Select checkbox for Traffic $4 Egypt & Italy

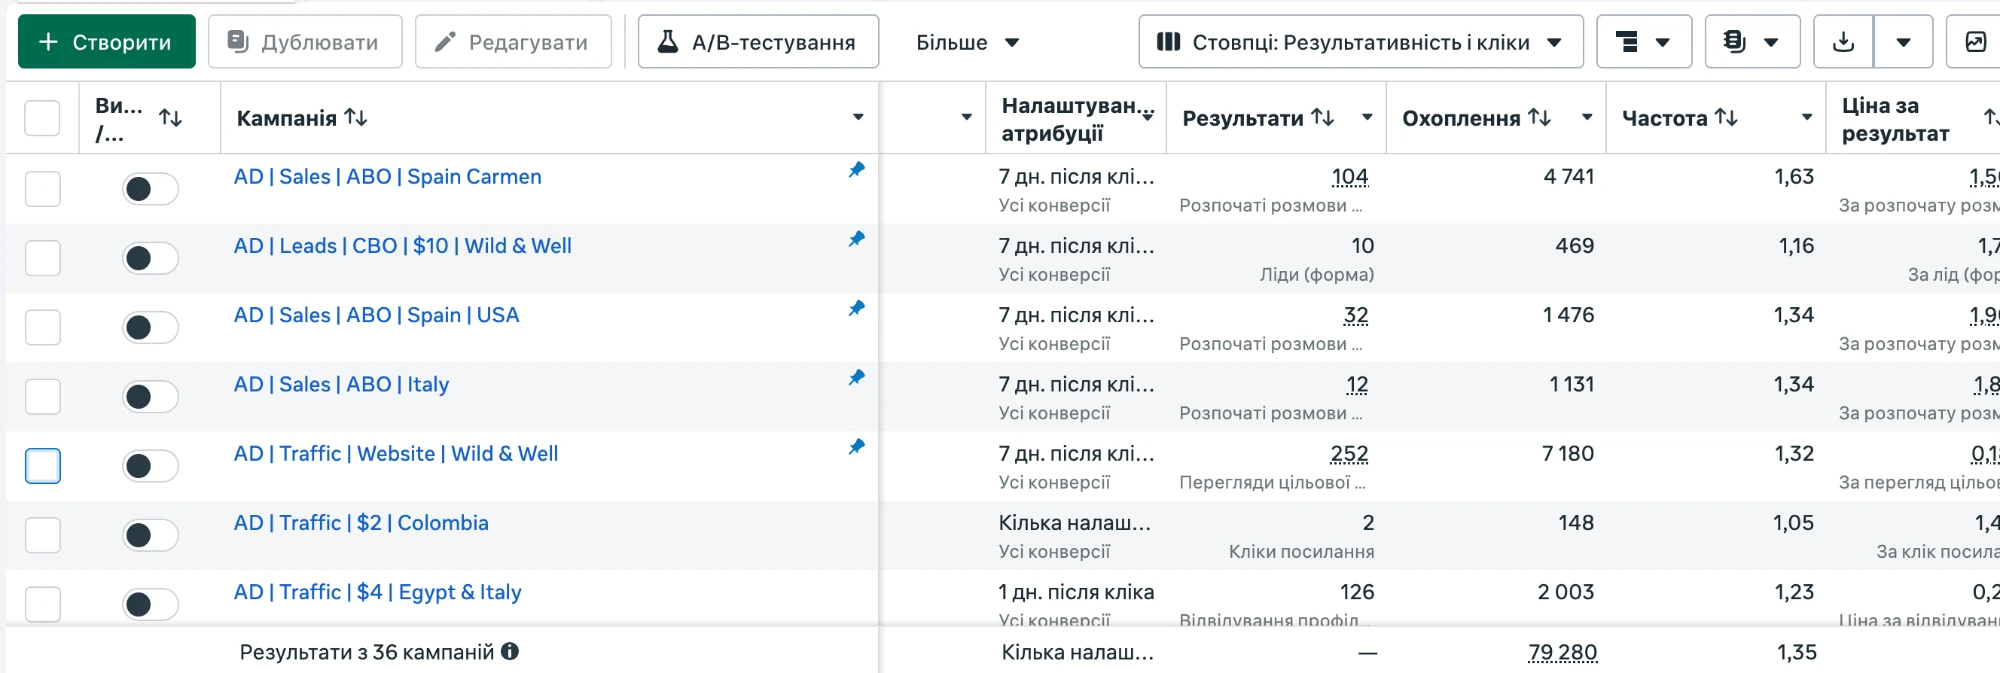click(42, 604)
